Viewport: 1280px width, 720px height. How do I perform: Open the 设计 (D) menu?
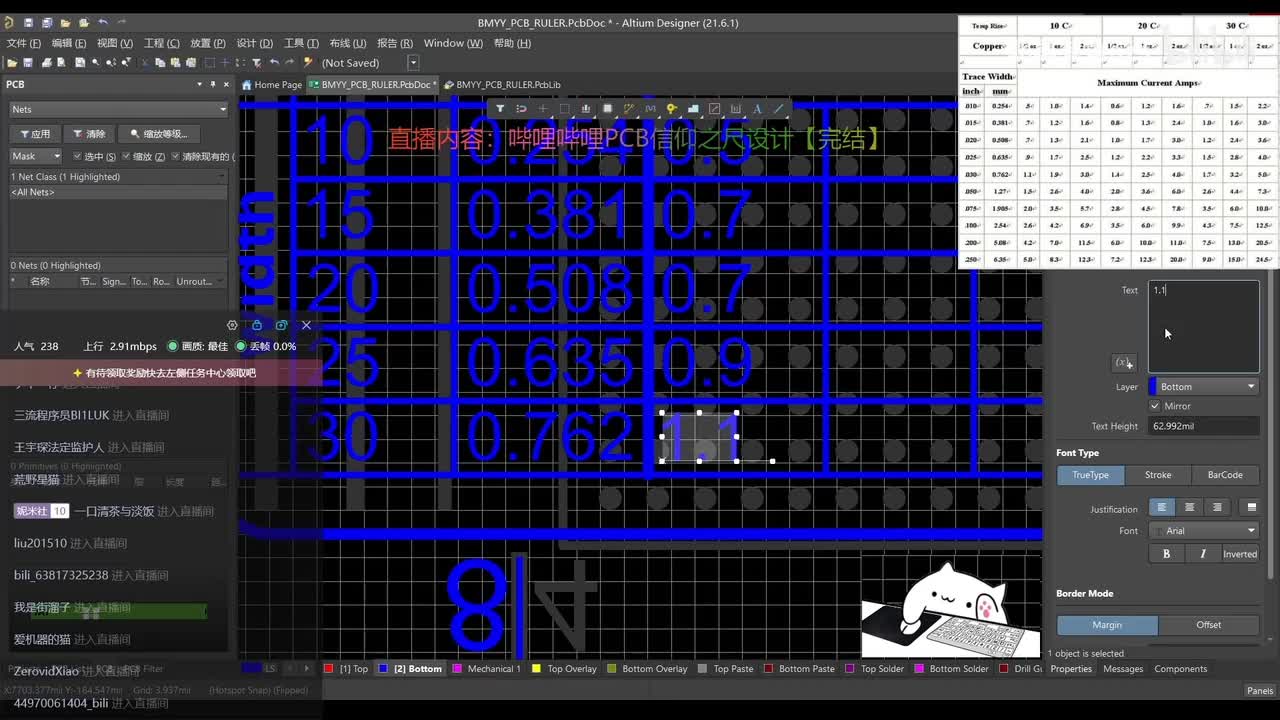[255, 43]
